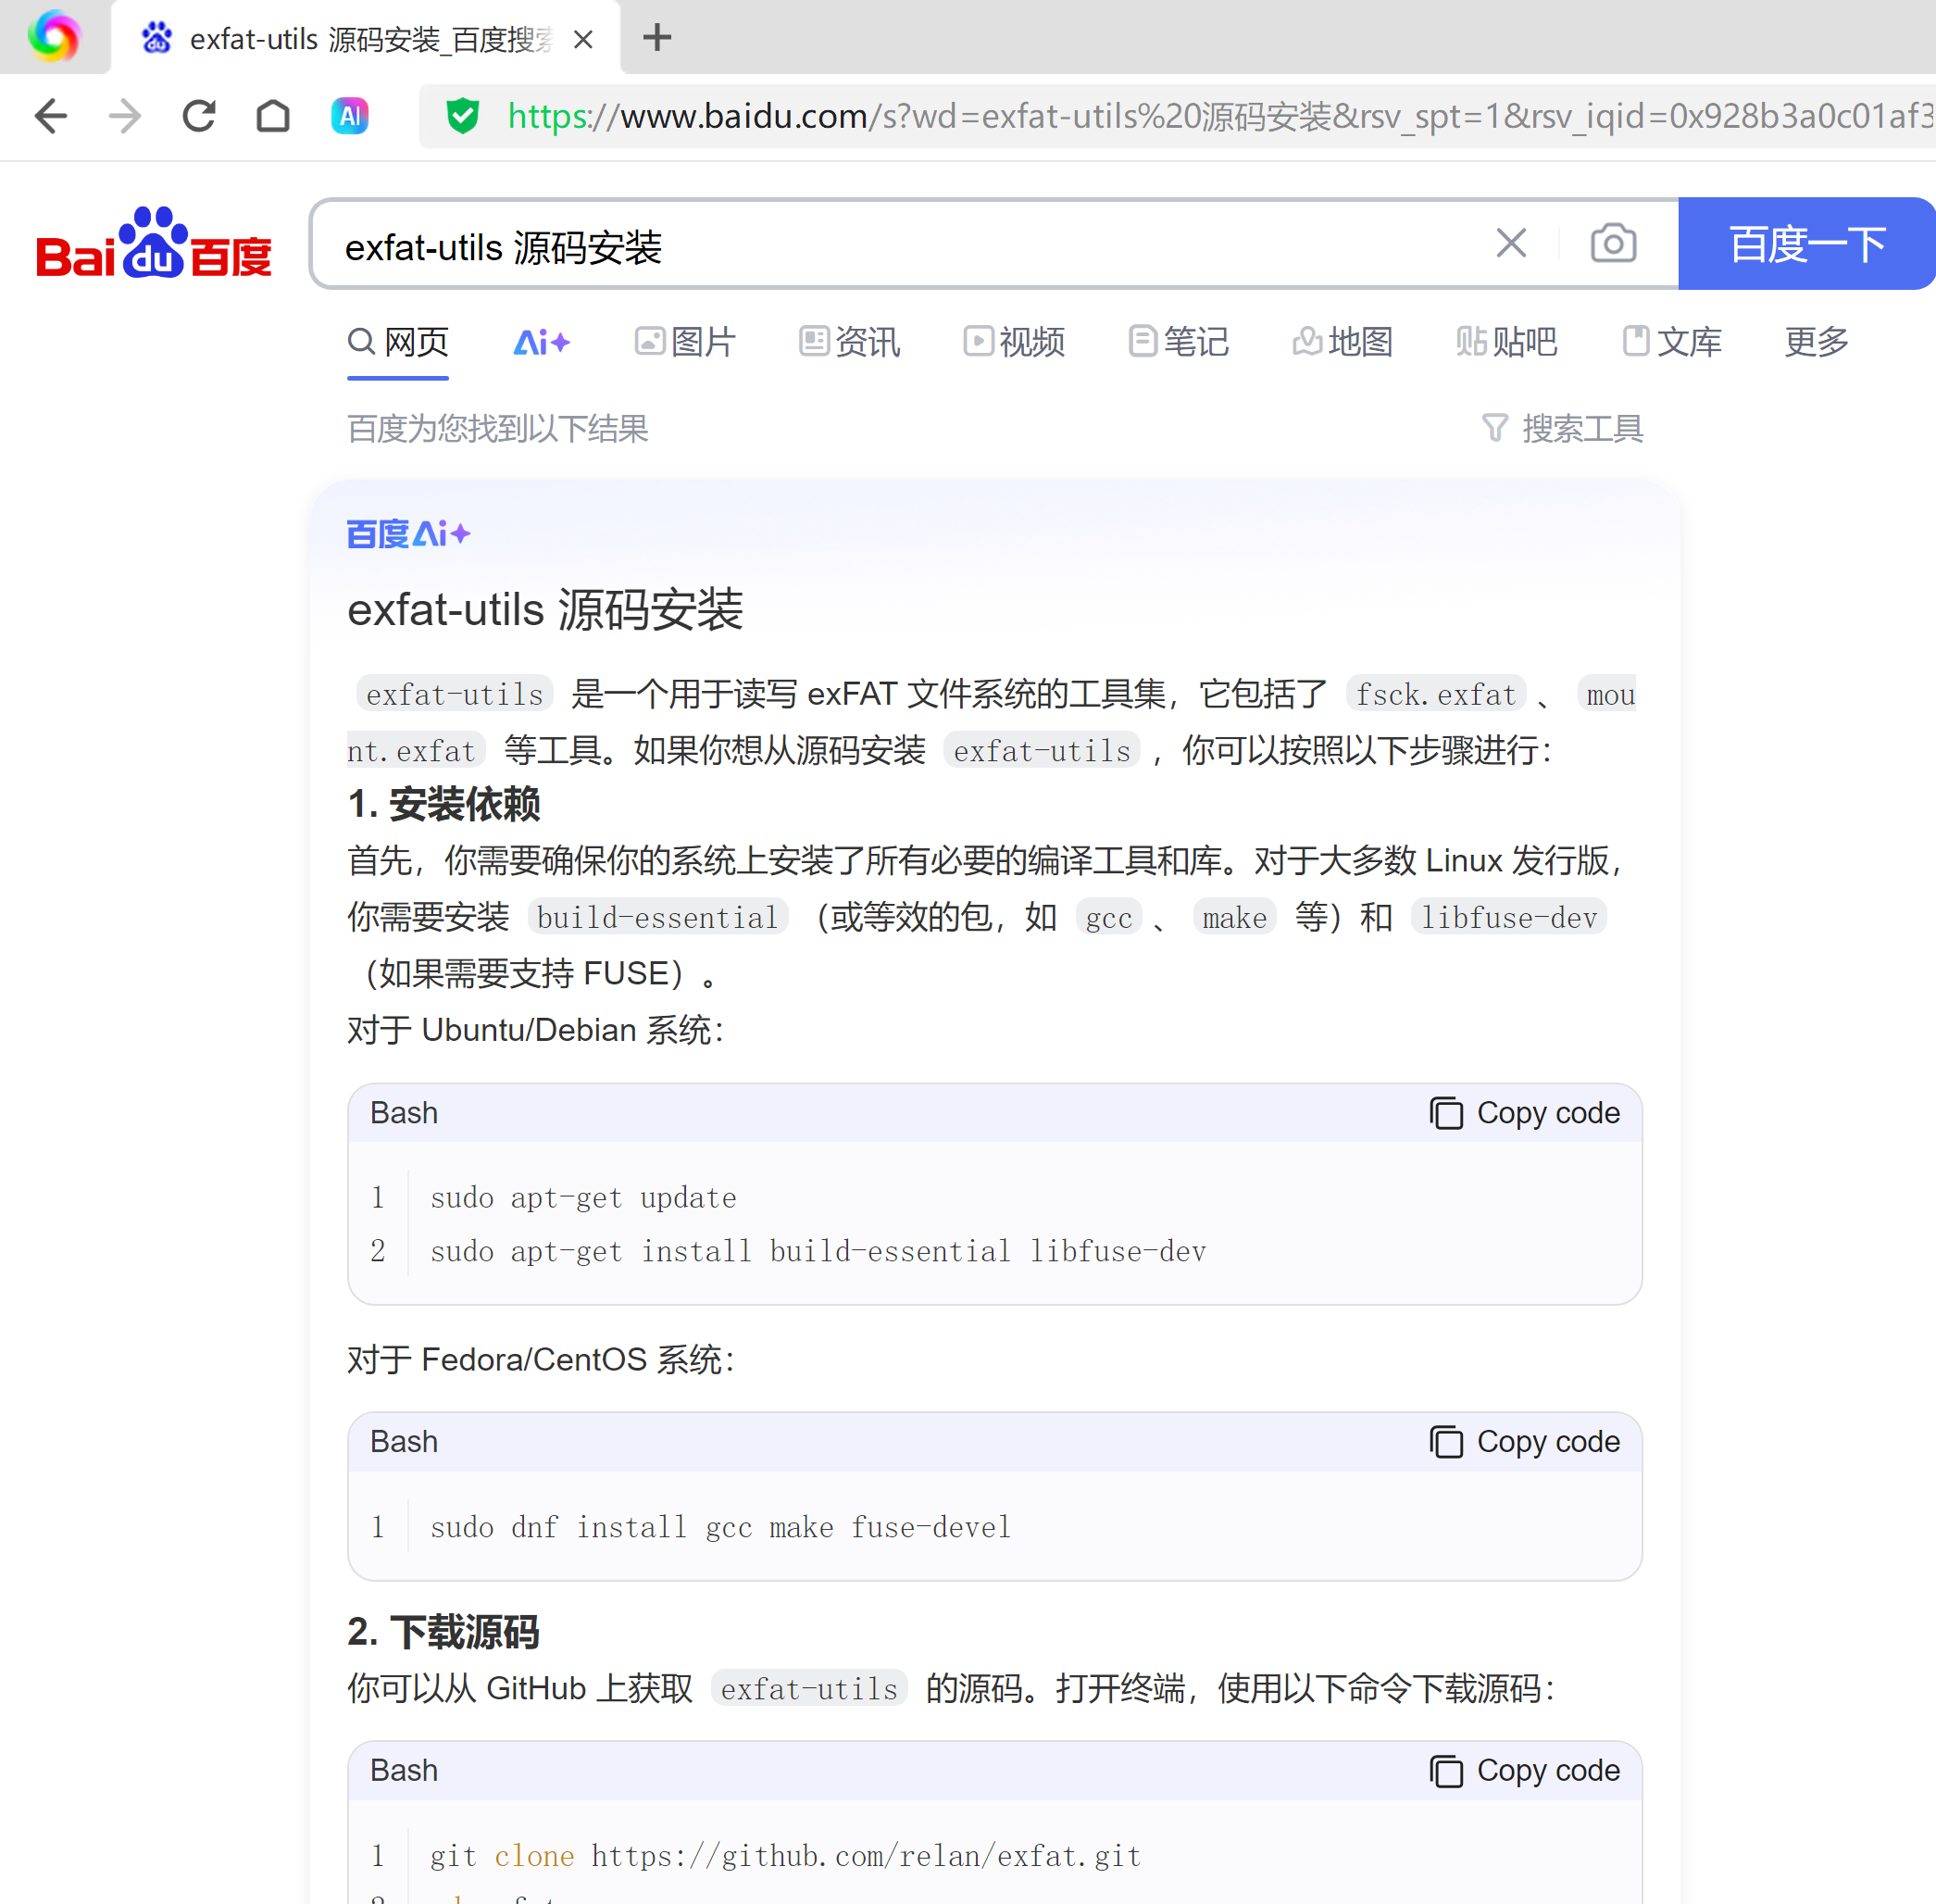Open camera image search
The width and height of the screenshot is (1936, 1904).
1612,243
